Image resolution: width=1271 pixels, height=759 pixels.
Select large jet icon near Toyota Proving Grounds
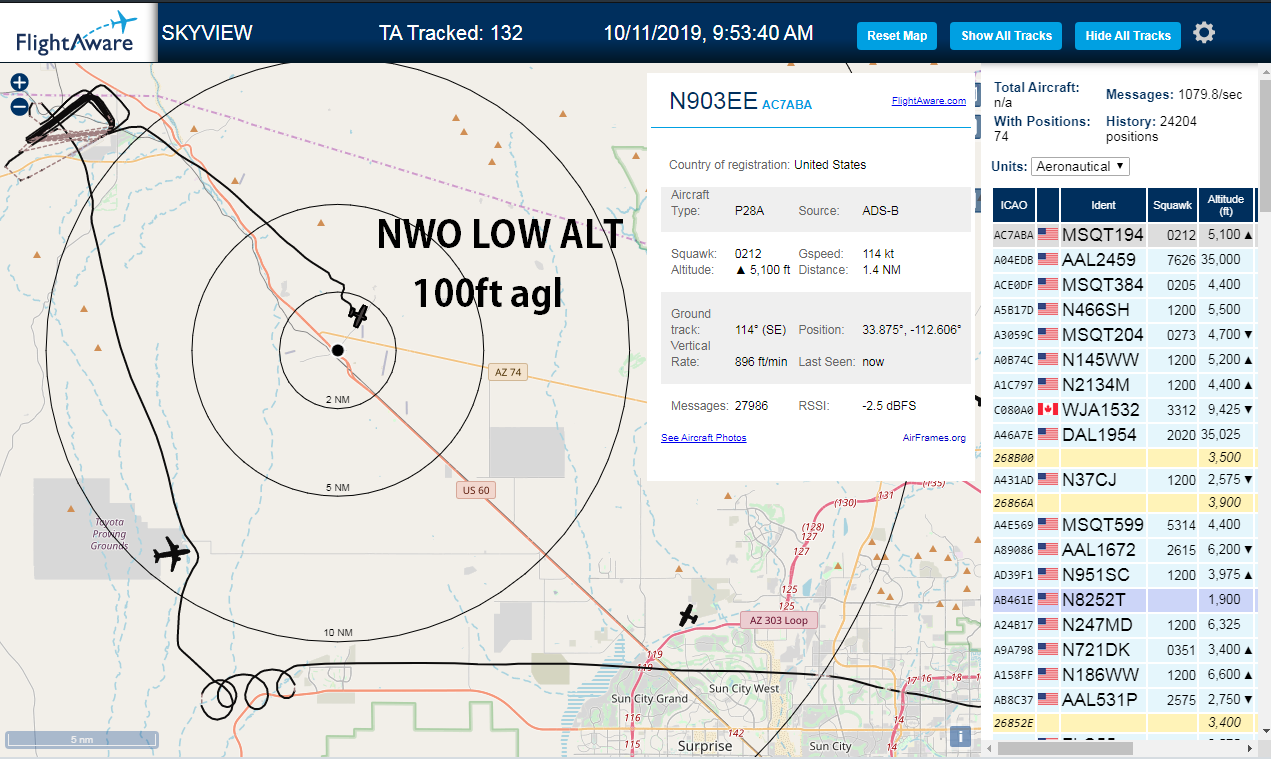pos(173,553)
